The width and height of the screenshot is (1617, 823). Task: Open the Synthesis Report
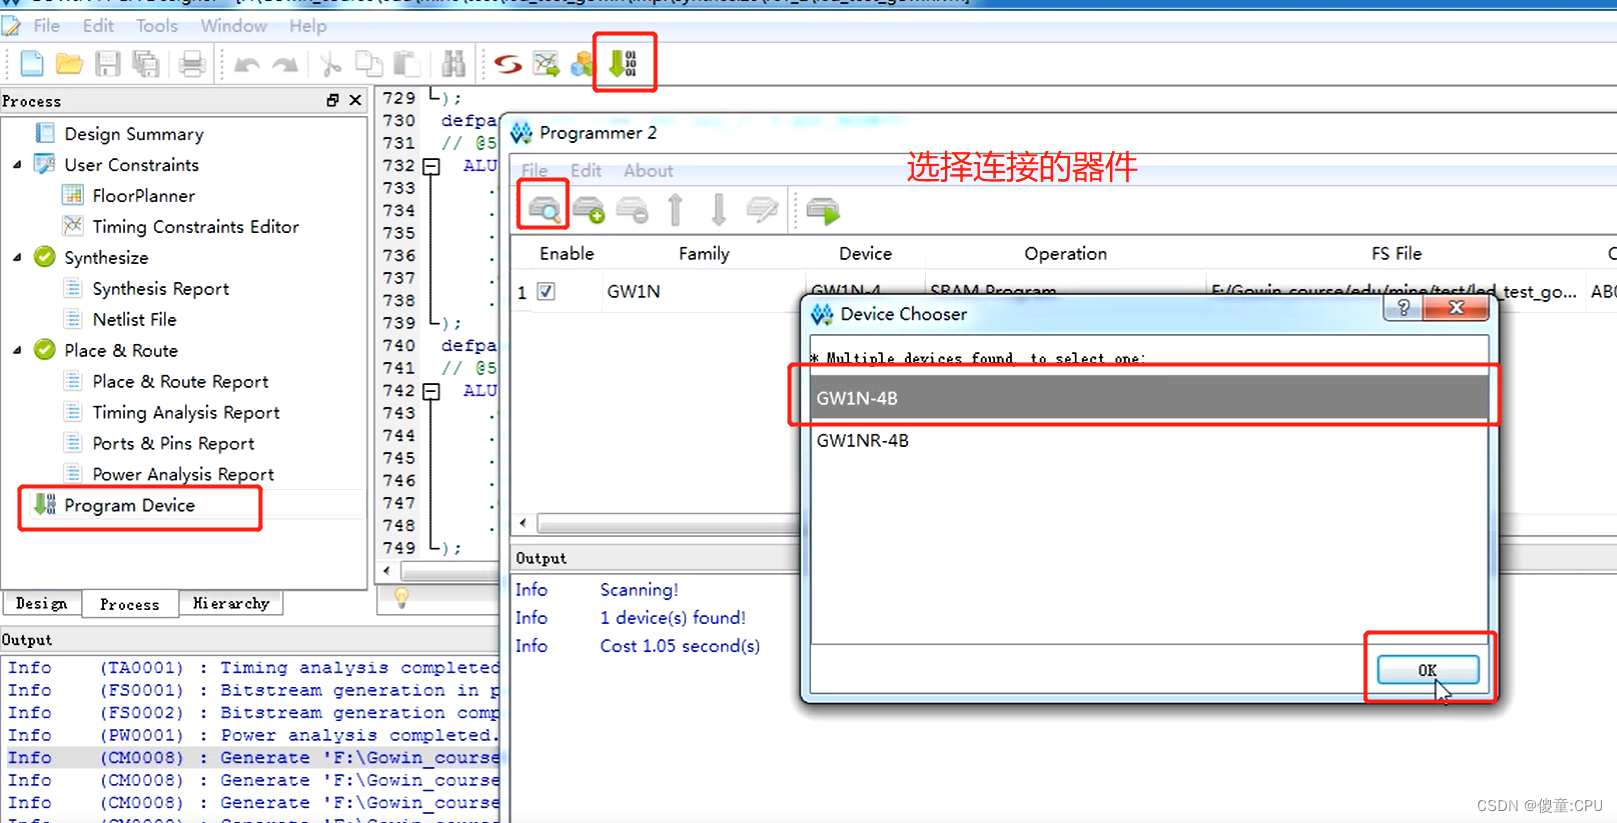tap(160, 288)
